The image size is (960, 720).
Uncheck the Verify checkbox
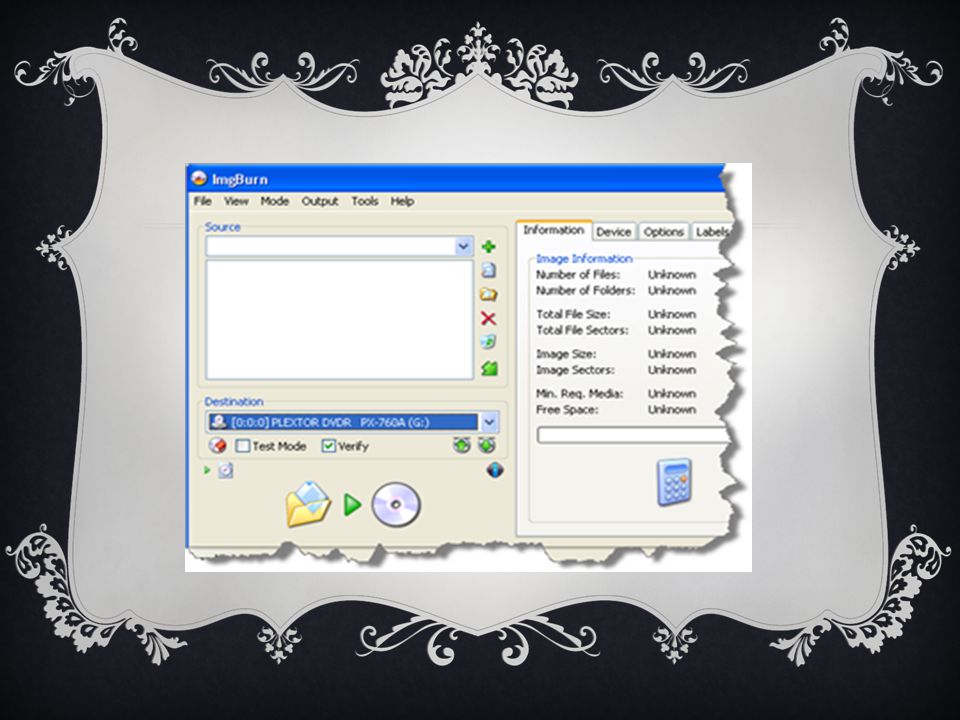click(x=329, y=446)
